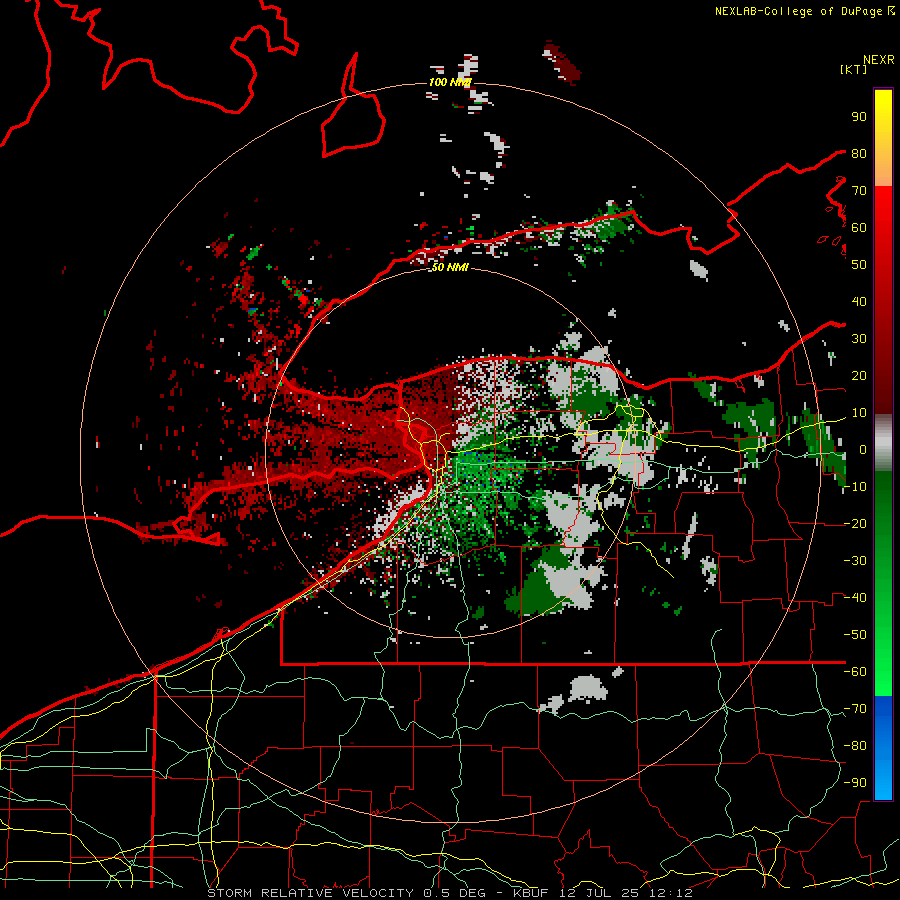The image size is (900, 900).
Task: Click the -10 value on the velocity scale
Action: [855, 487]
